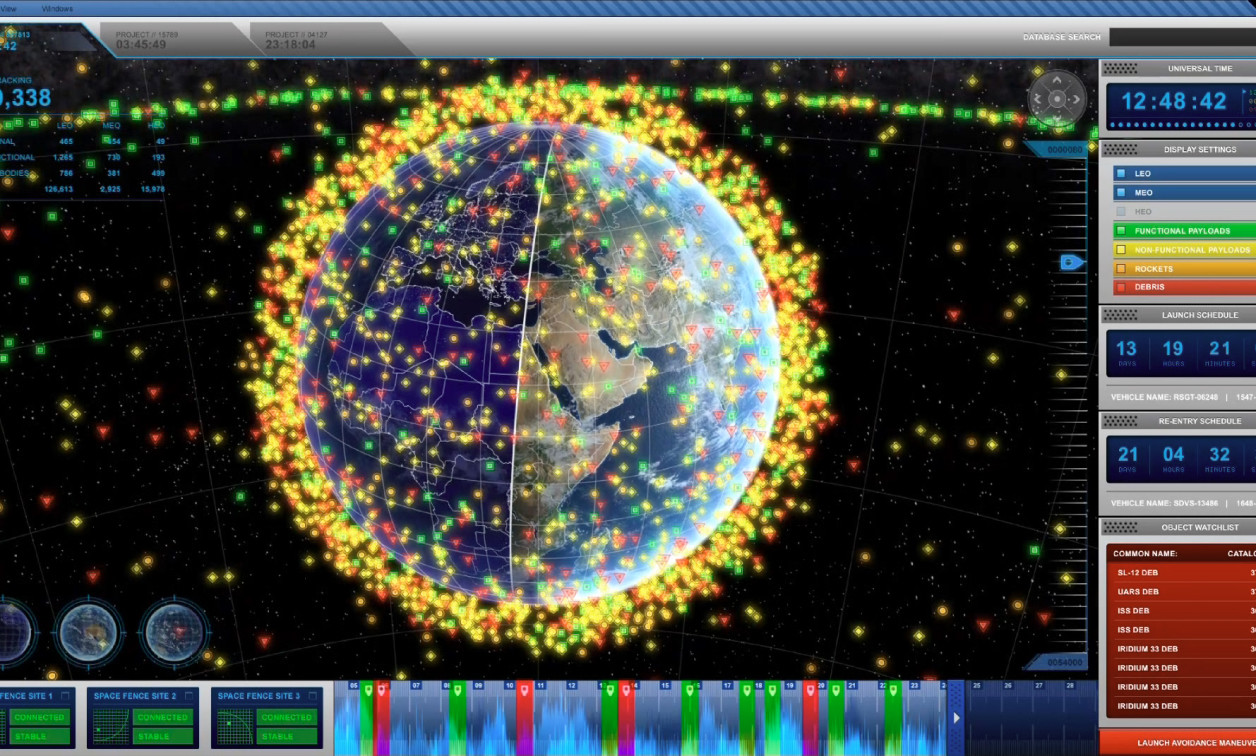1256x756 pixels.
Task: Jump to hour 07 on timeline
Action: click(x=417, y=686)
